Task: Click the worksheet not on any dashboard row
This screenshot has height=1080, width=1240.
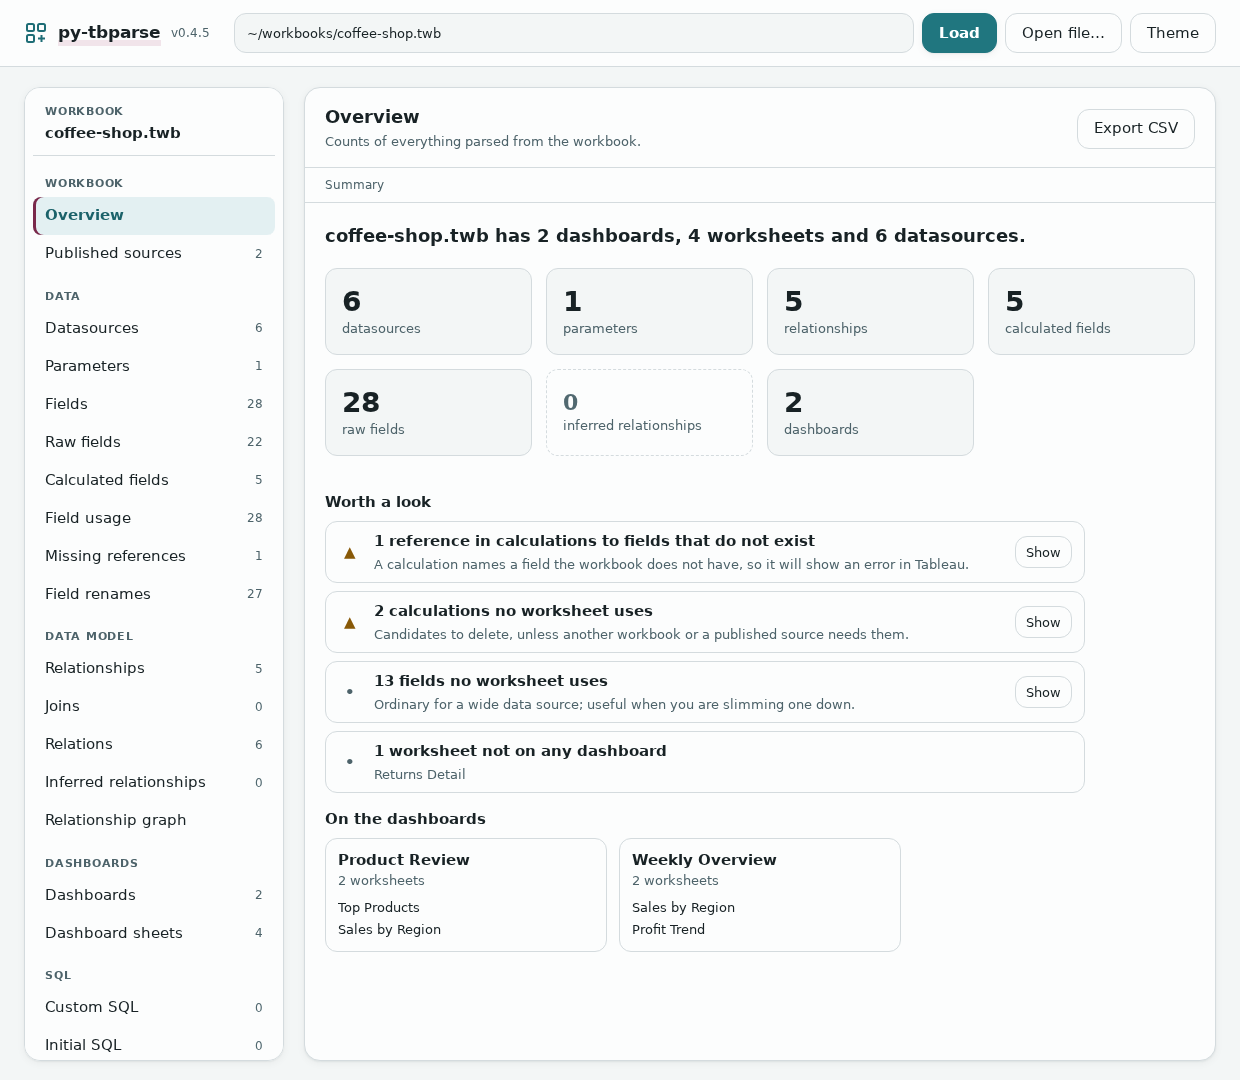Action: 705,762
